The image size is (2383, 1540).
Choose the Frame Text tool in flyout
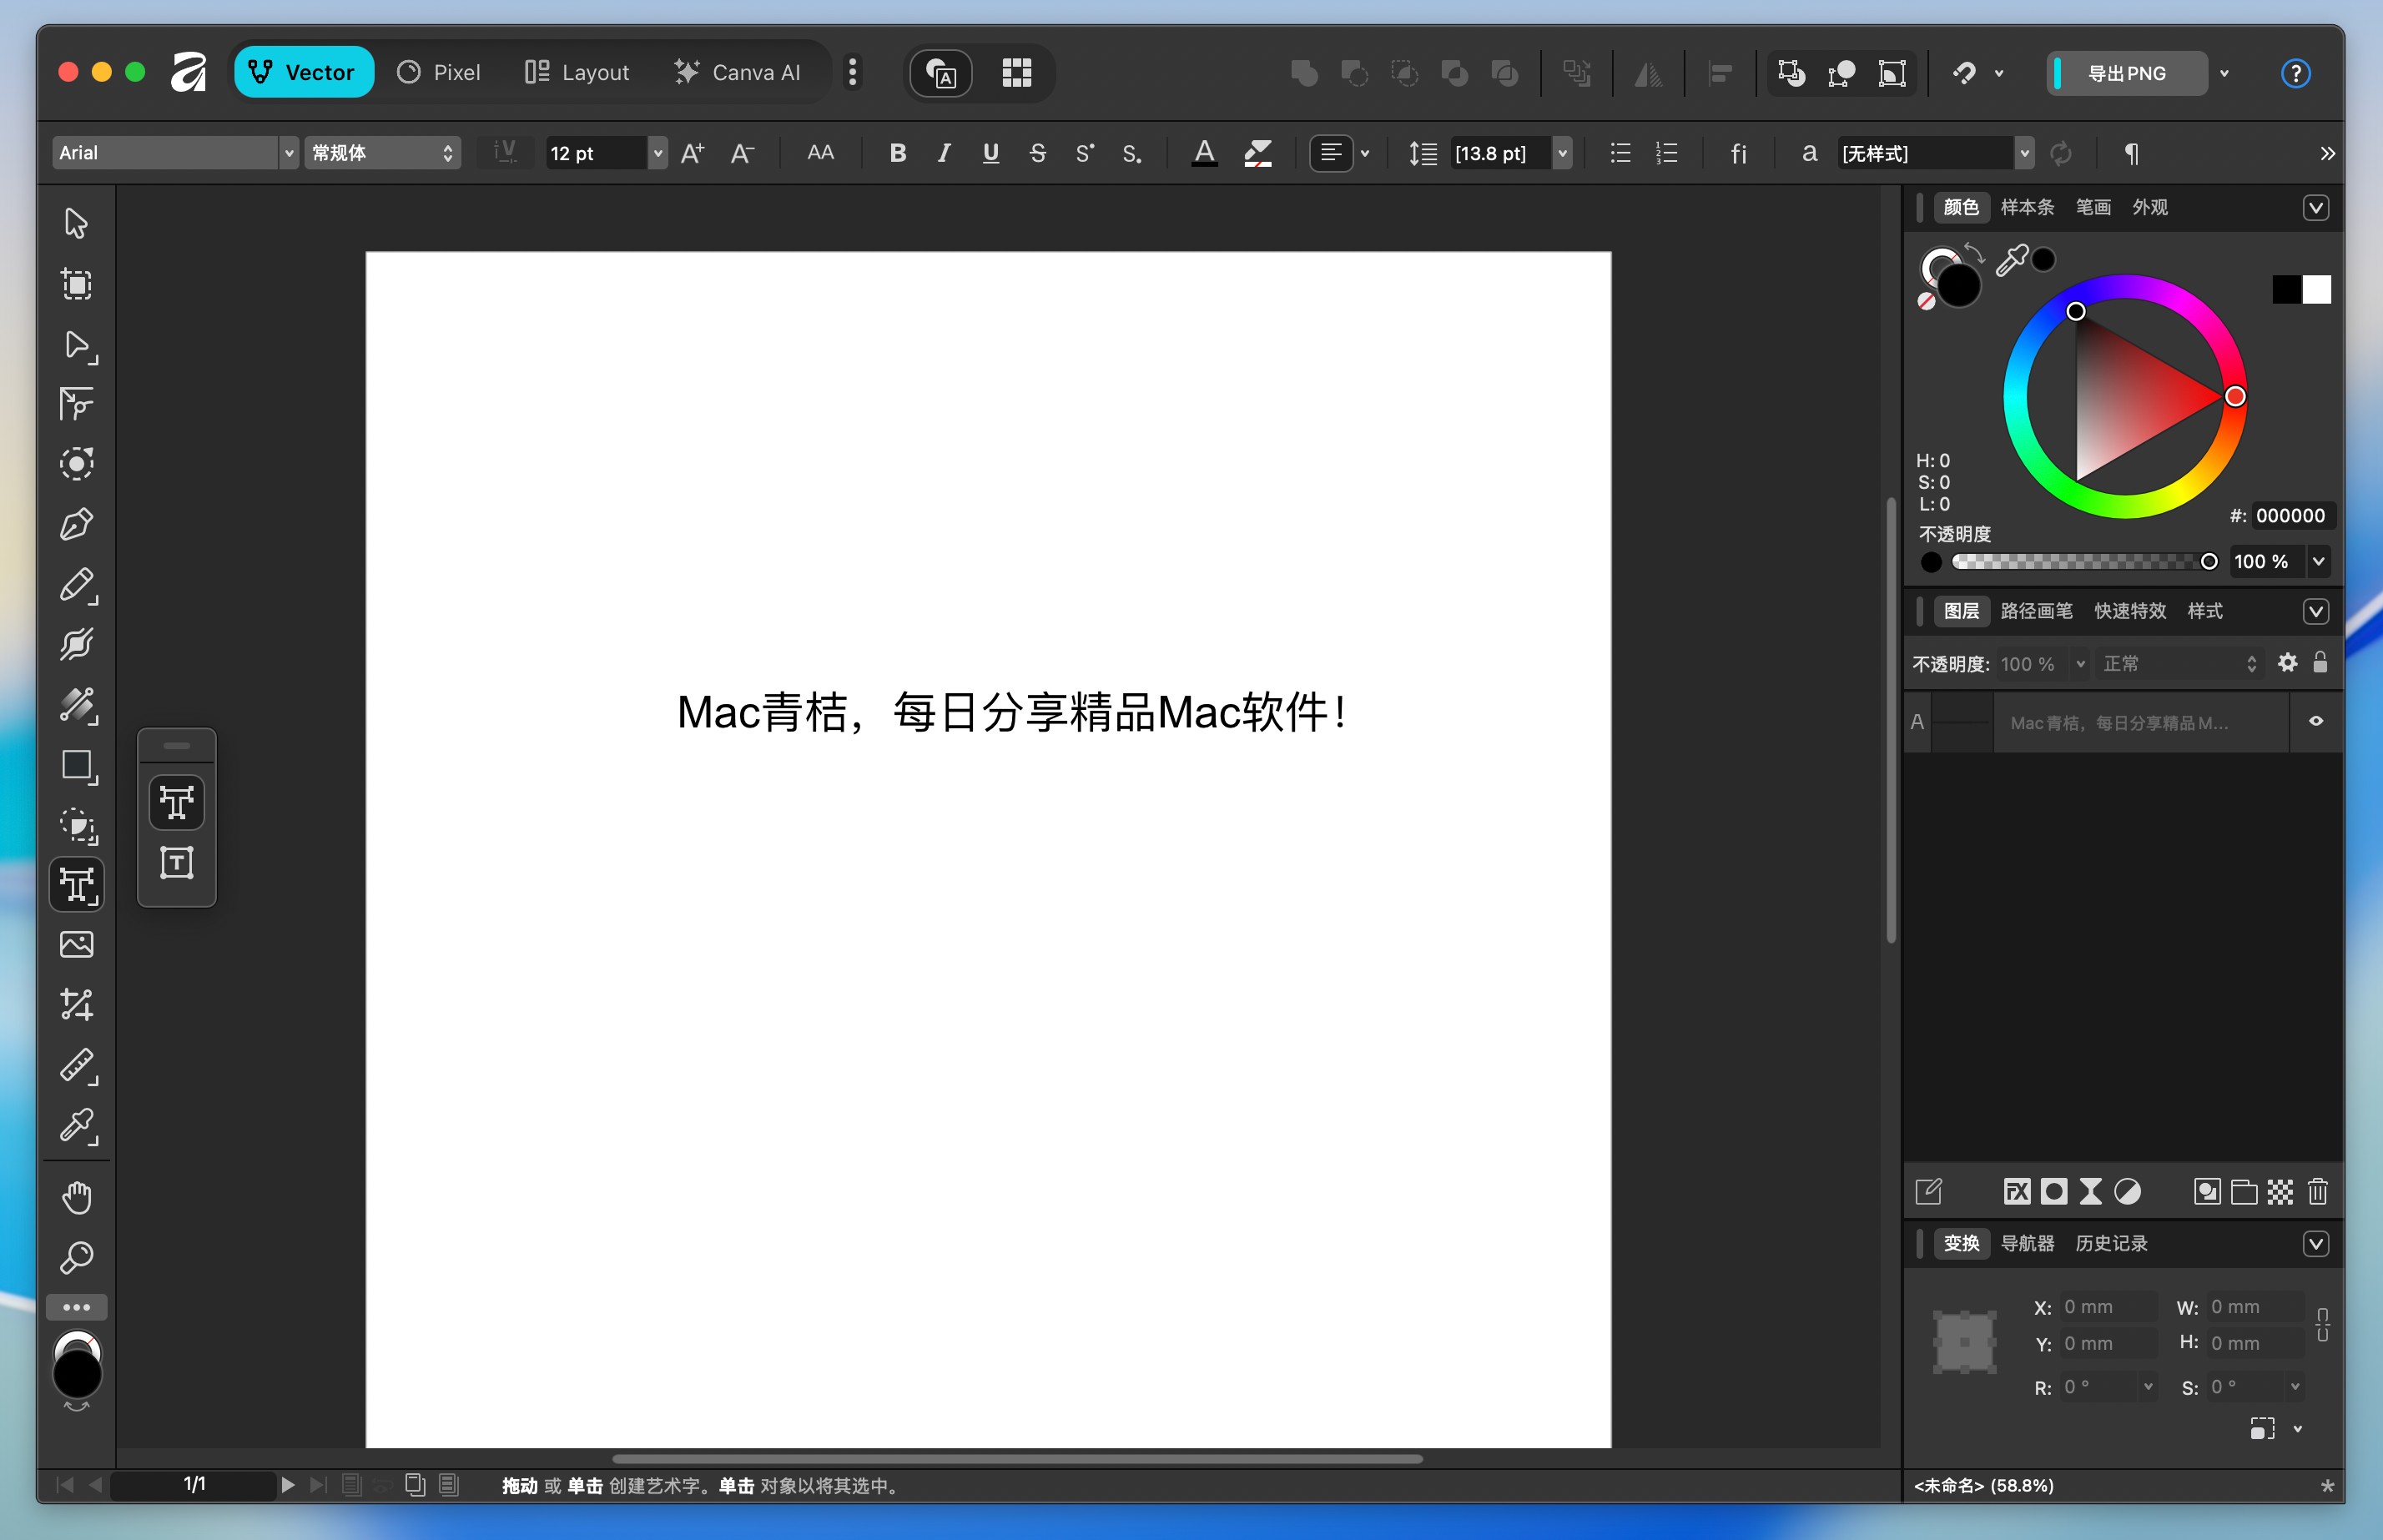177,862
